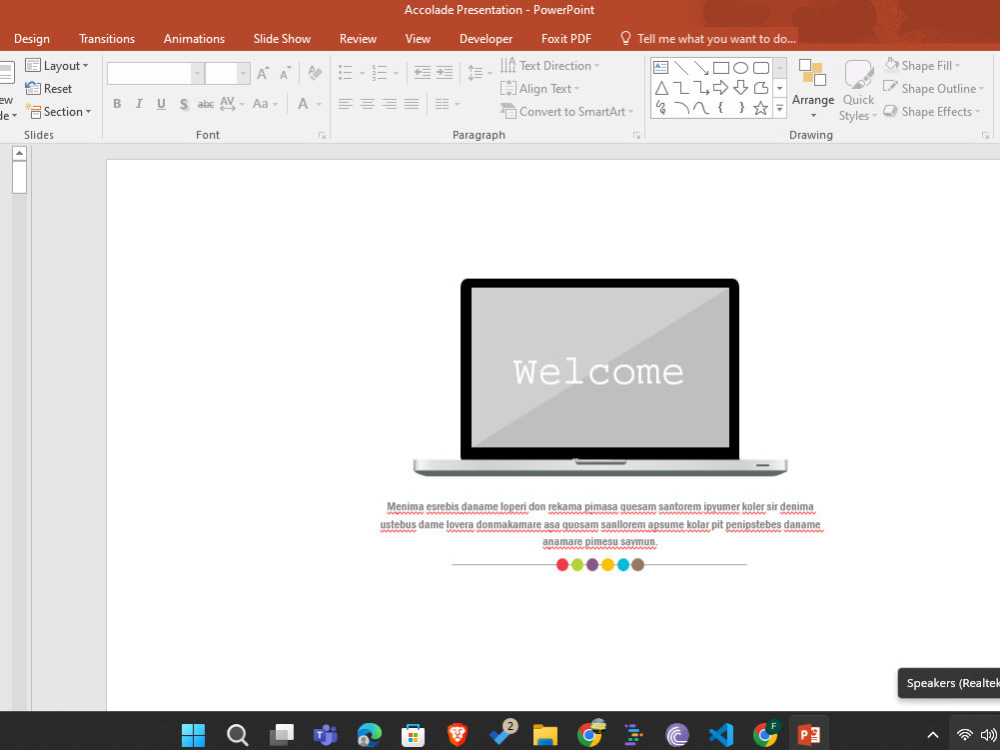Open Chrome from the taskbar
Image resolution: width=1000 pixels, height=750 pixels.
589,733
